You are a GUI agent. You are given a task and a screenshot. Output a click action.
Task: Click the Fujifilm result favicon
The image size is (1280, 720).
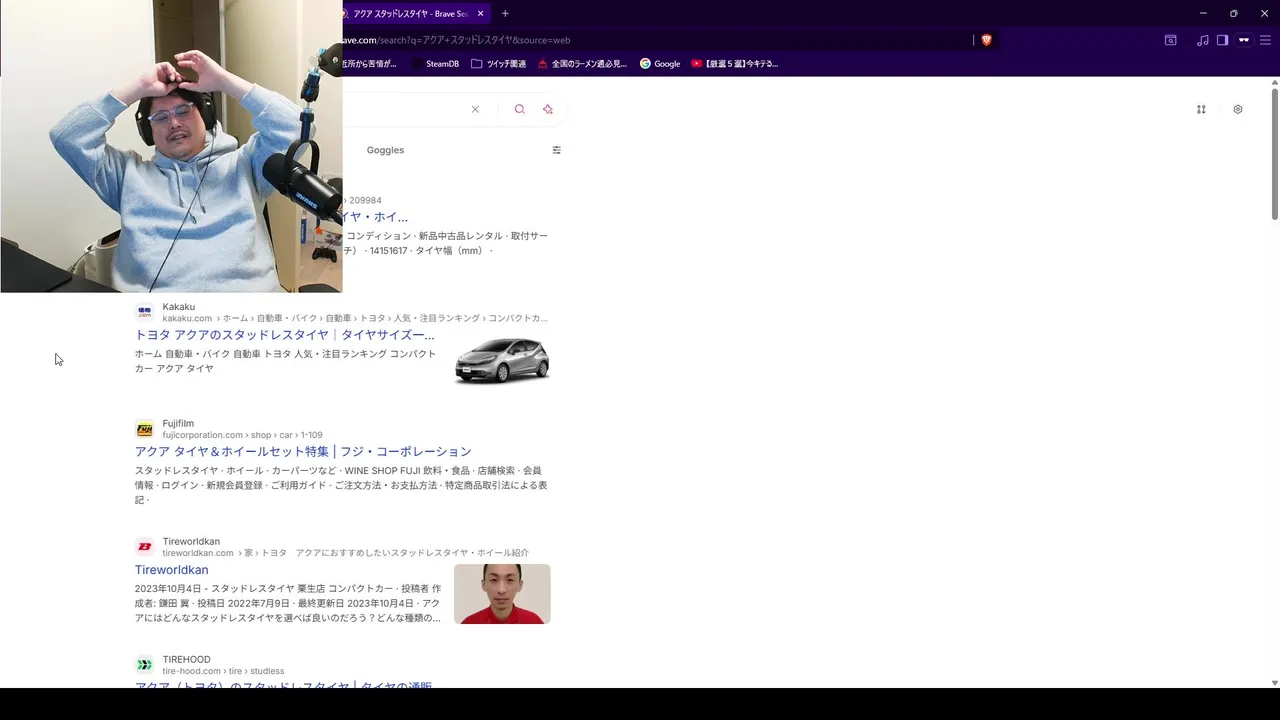pos(145,430)
